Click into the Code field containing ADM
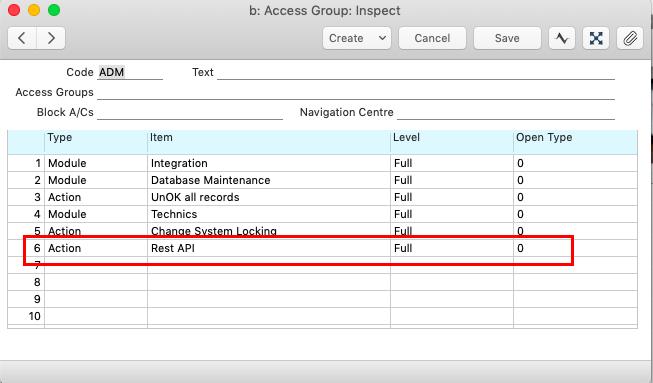 pyautogui.click(x=130, y=72)
